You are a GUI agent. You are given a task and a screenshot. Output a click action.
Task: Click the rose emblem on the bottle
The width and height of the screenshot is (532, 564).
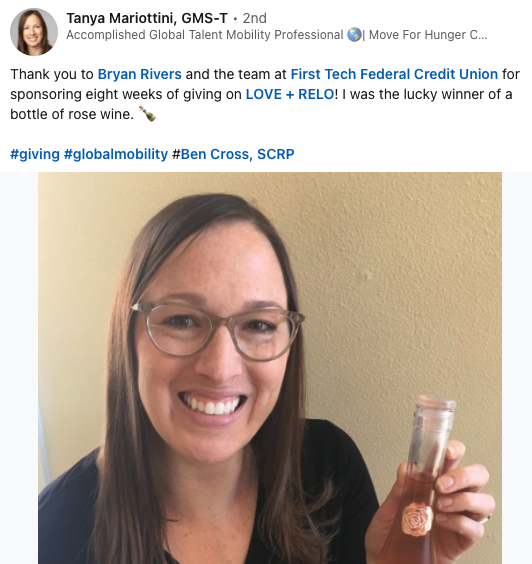[417, 519]
